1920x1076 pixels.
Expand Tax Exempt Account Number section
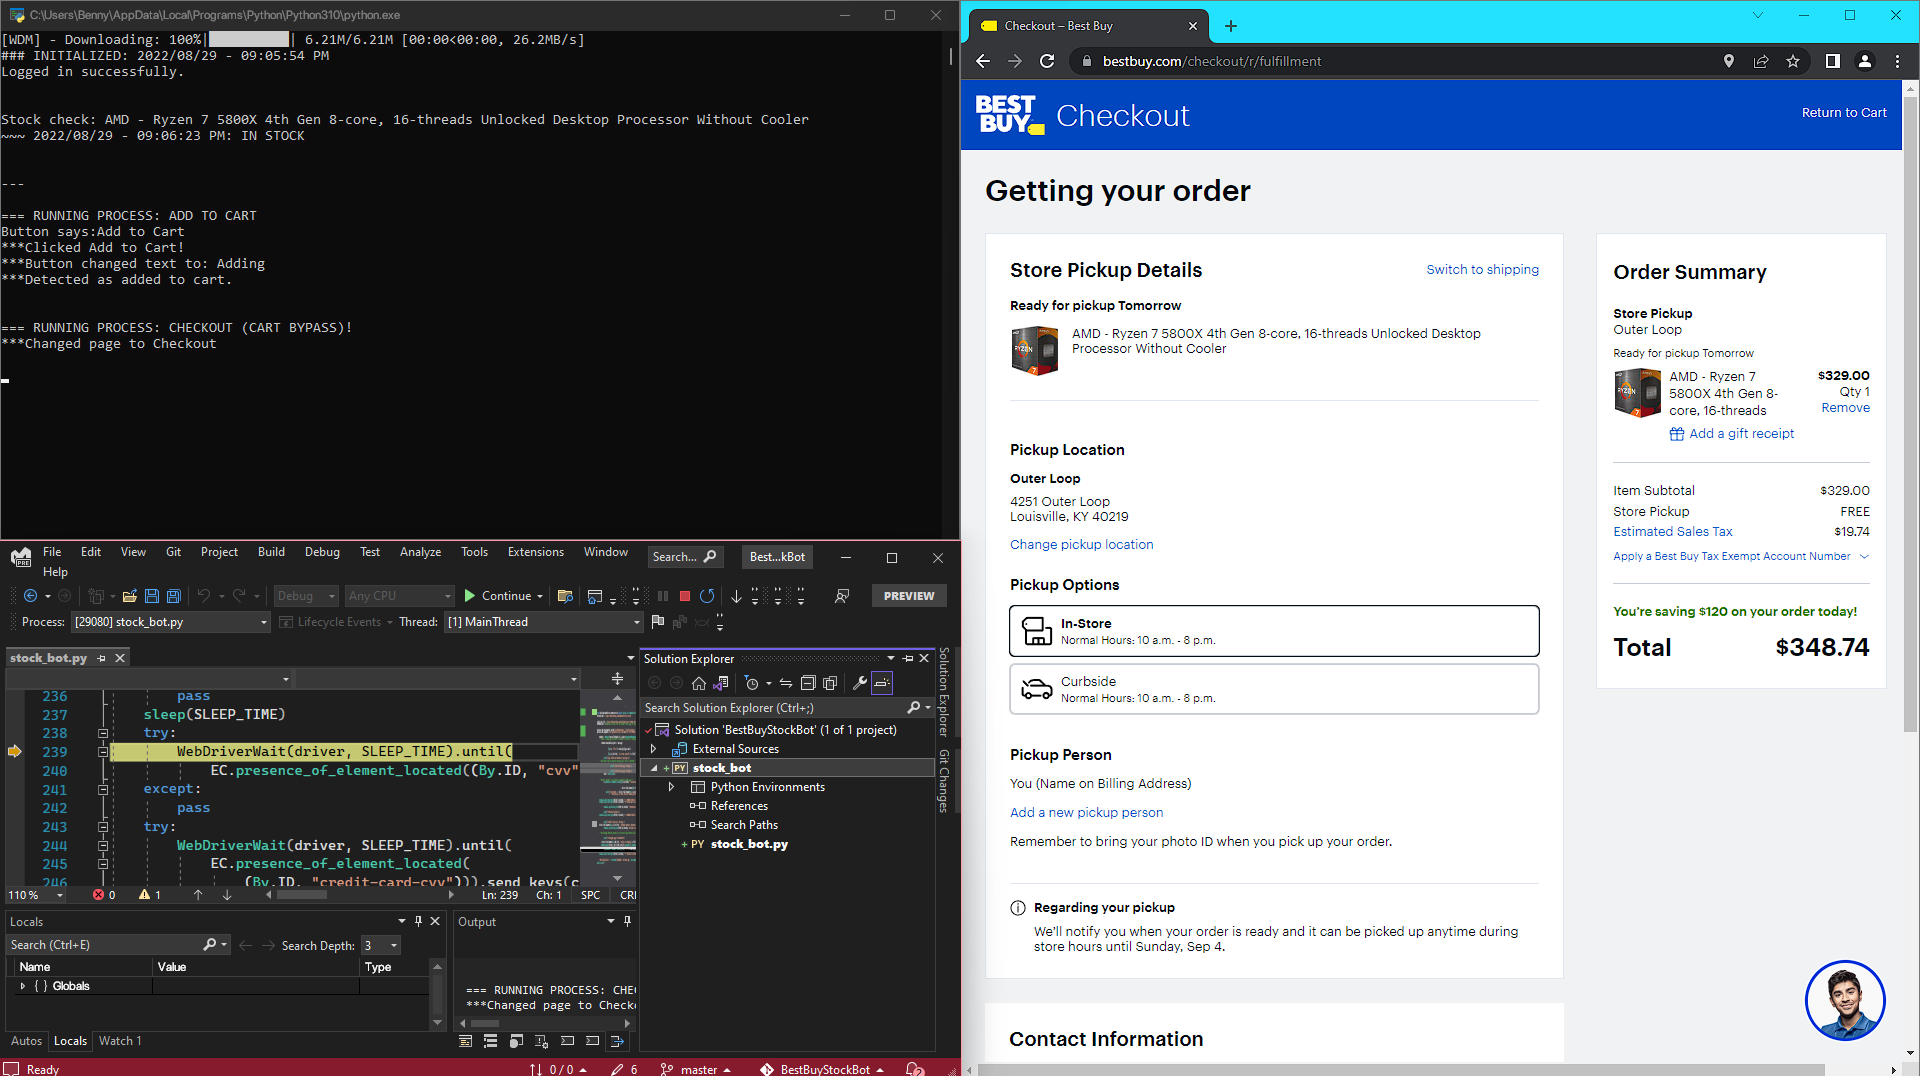point(1741,556)
